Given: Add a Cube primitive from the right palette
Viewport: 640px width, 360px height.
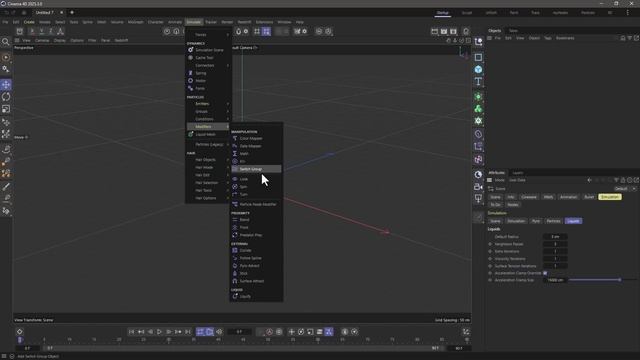Looking at the screenshot, I should coord(478,69).
